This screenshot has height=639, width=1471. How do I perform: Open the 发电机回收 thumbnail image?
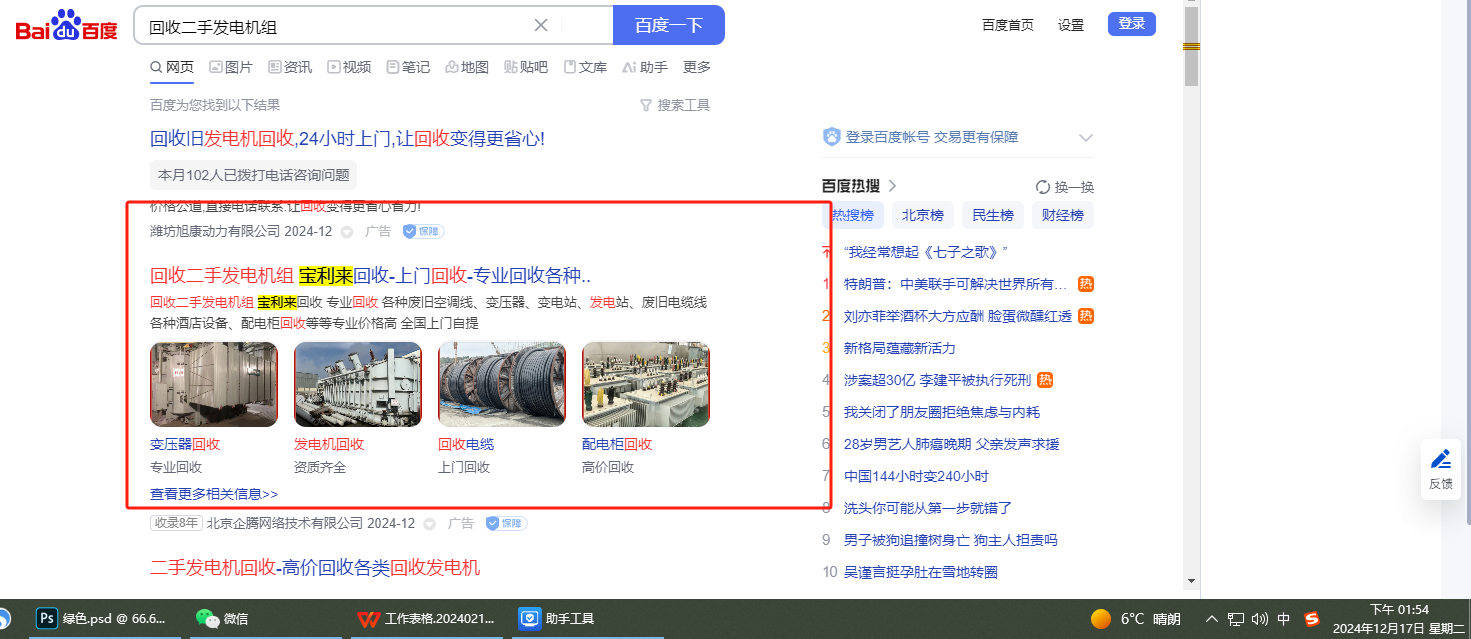pos(358,385)
